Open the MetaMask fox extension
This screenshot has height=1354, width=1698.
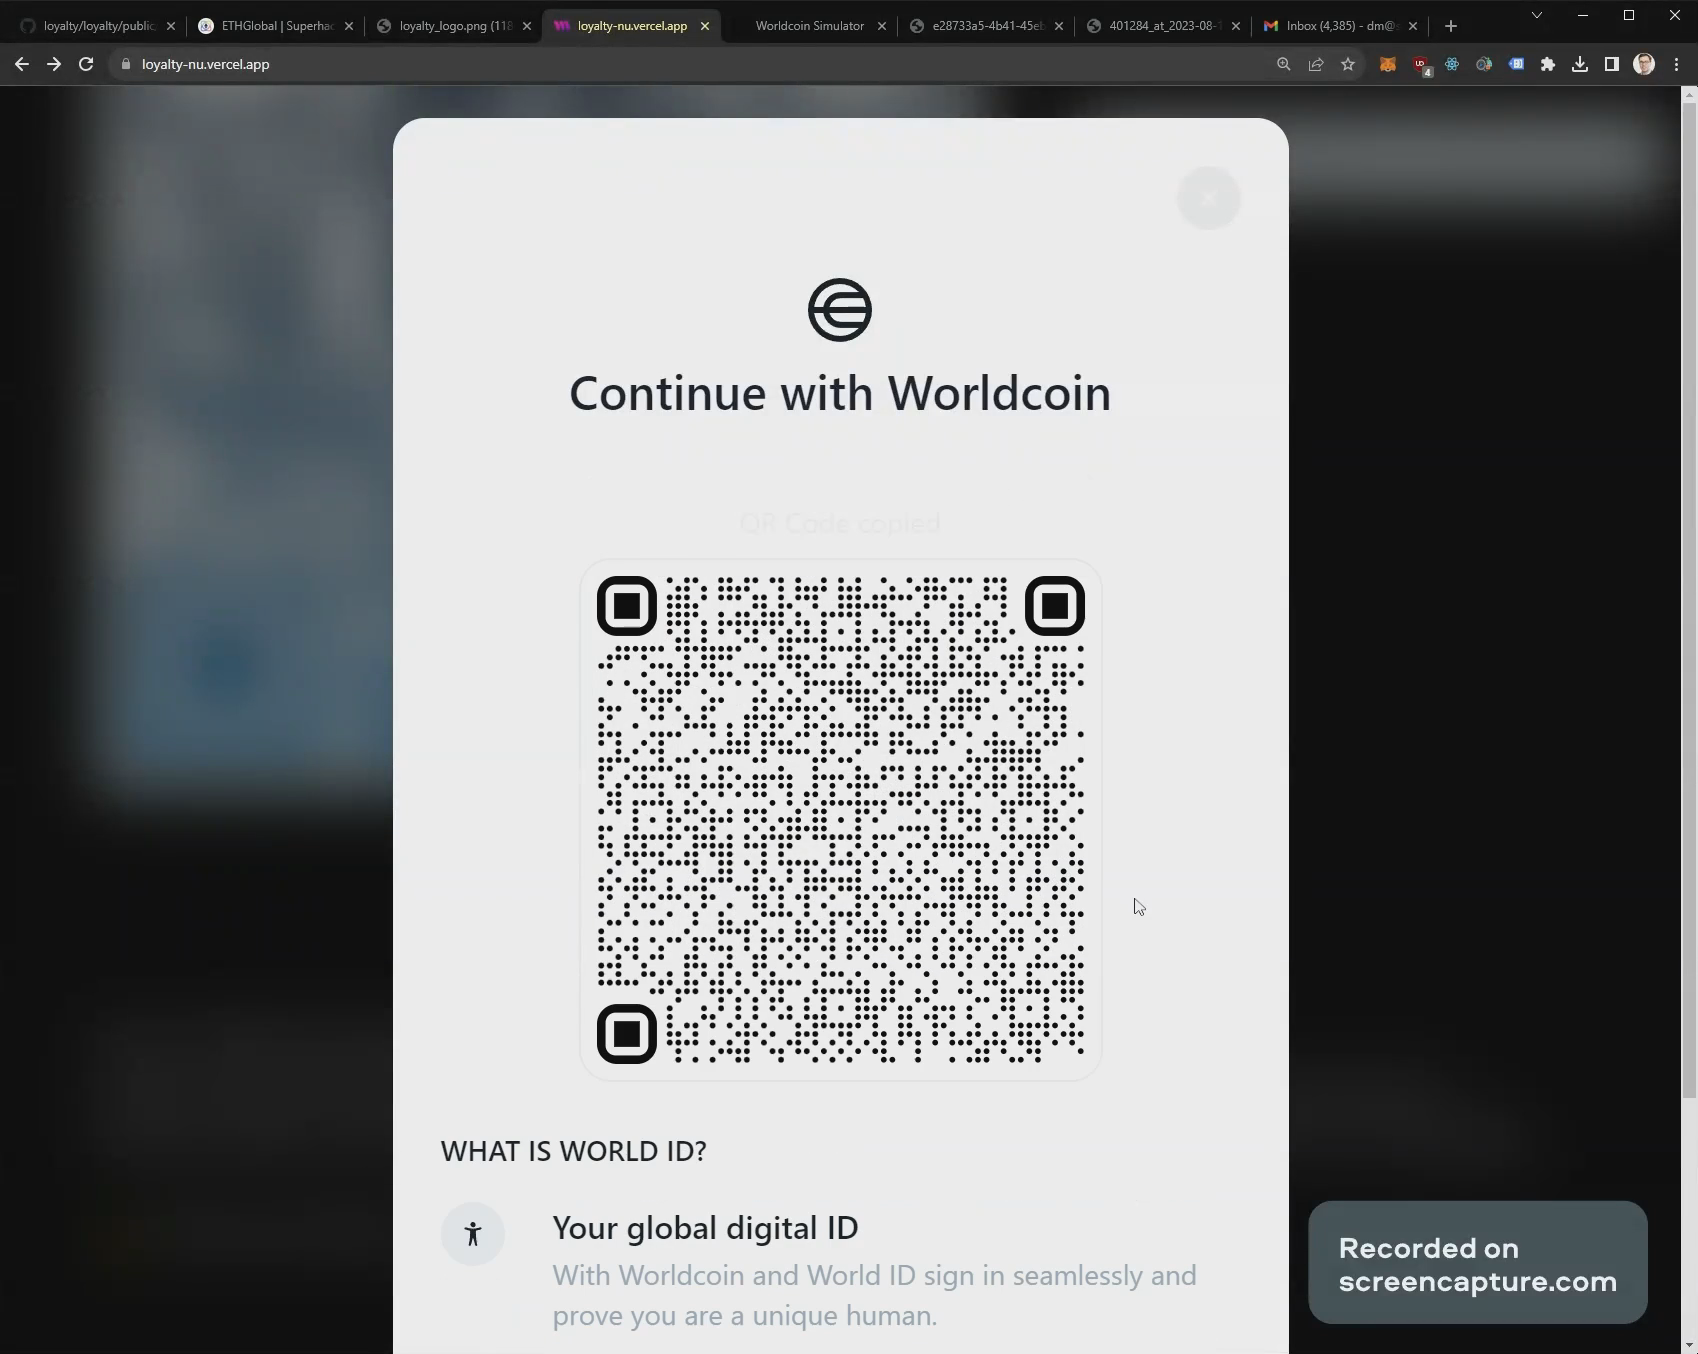[1388, 64]
